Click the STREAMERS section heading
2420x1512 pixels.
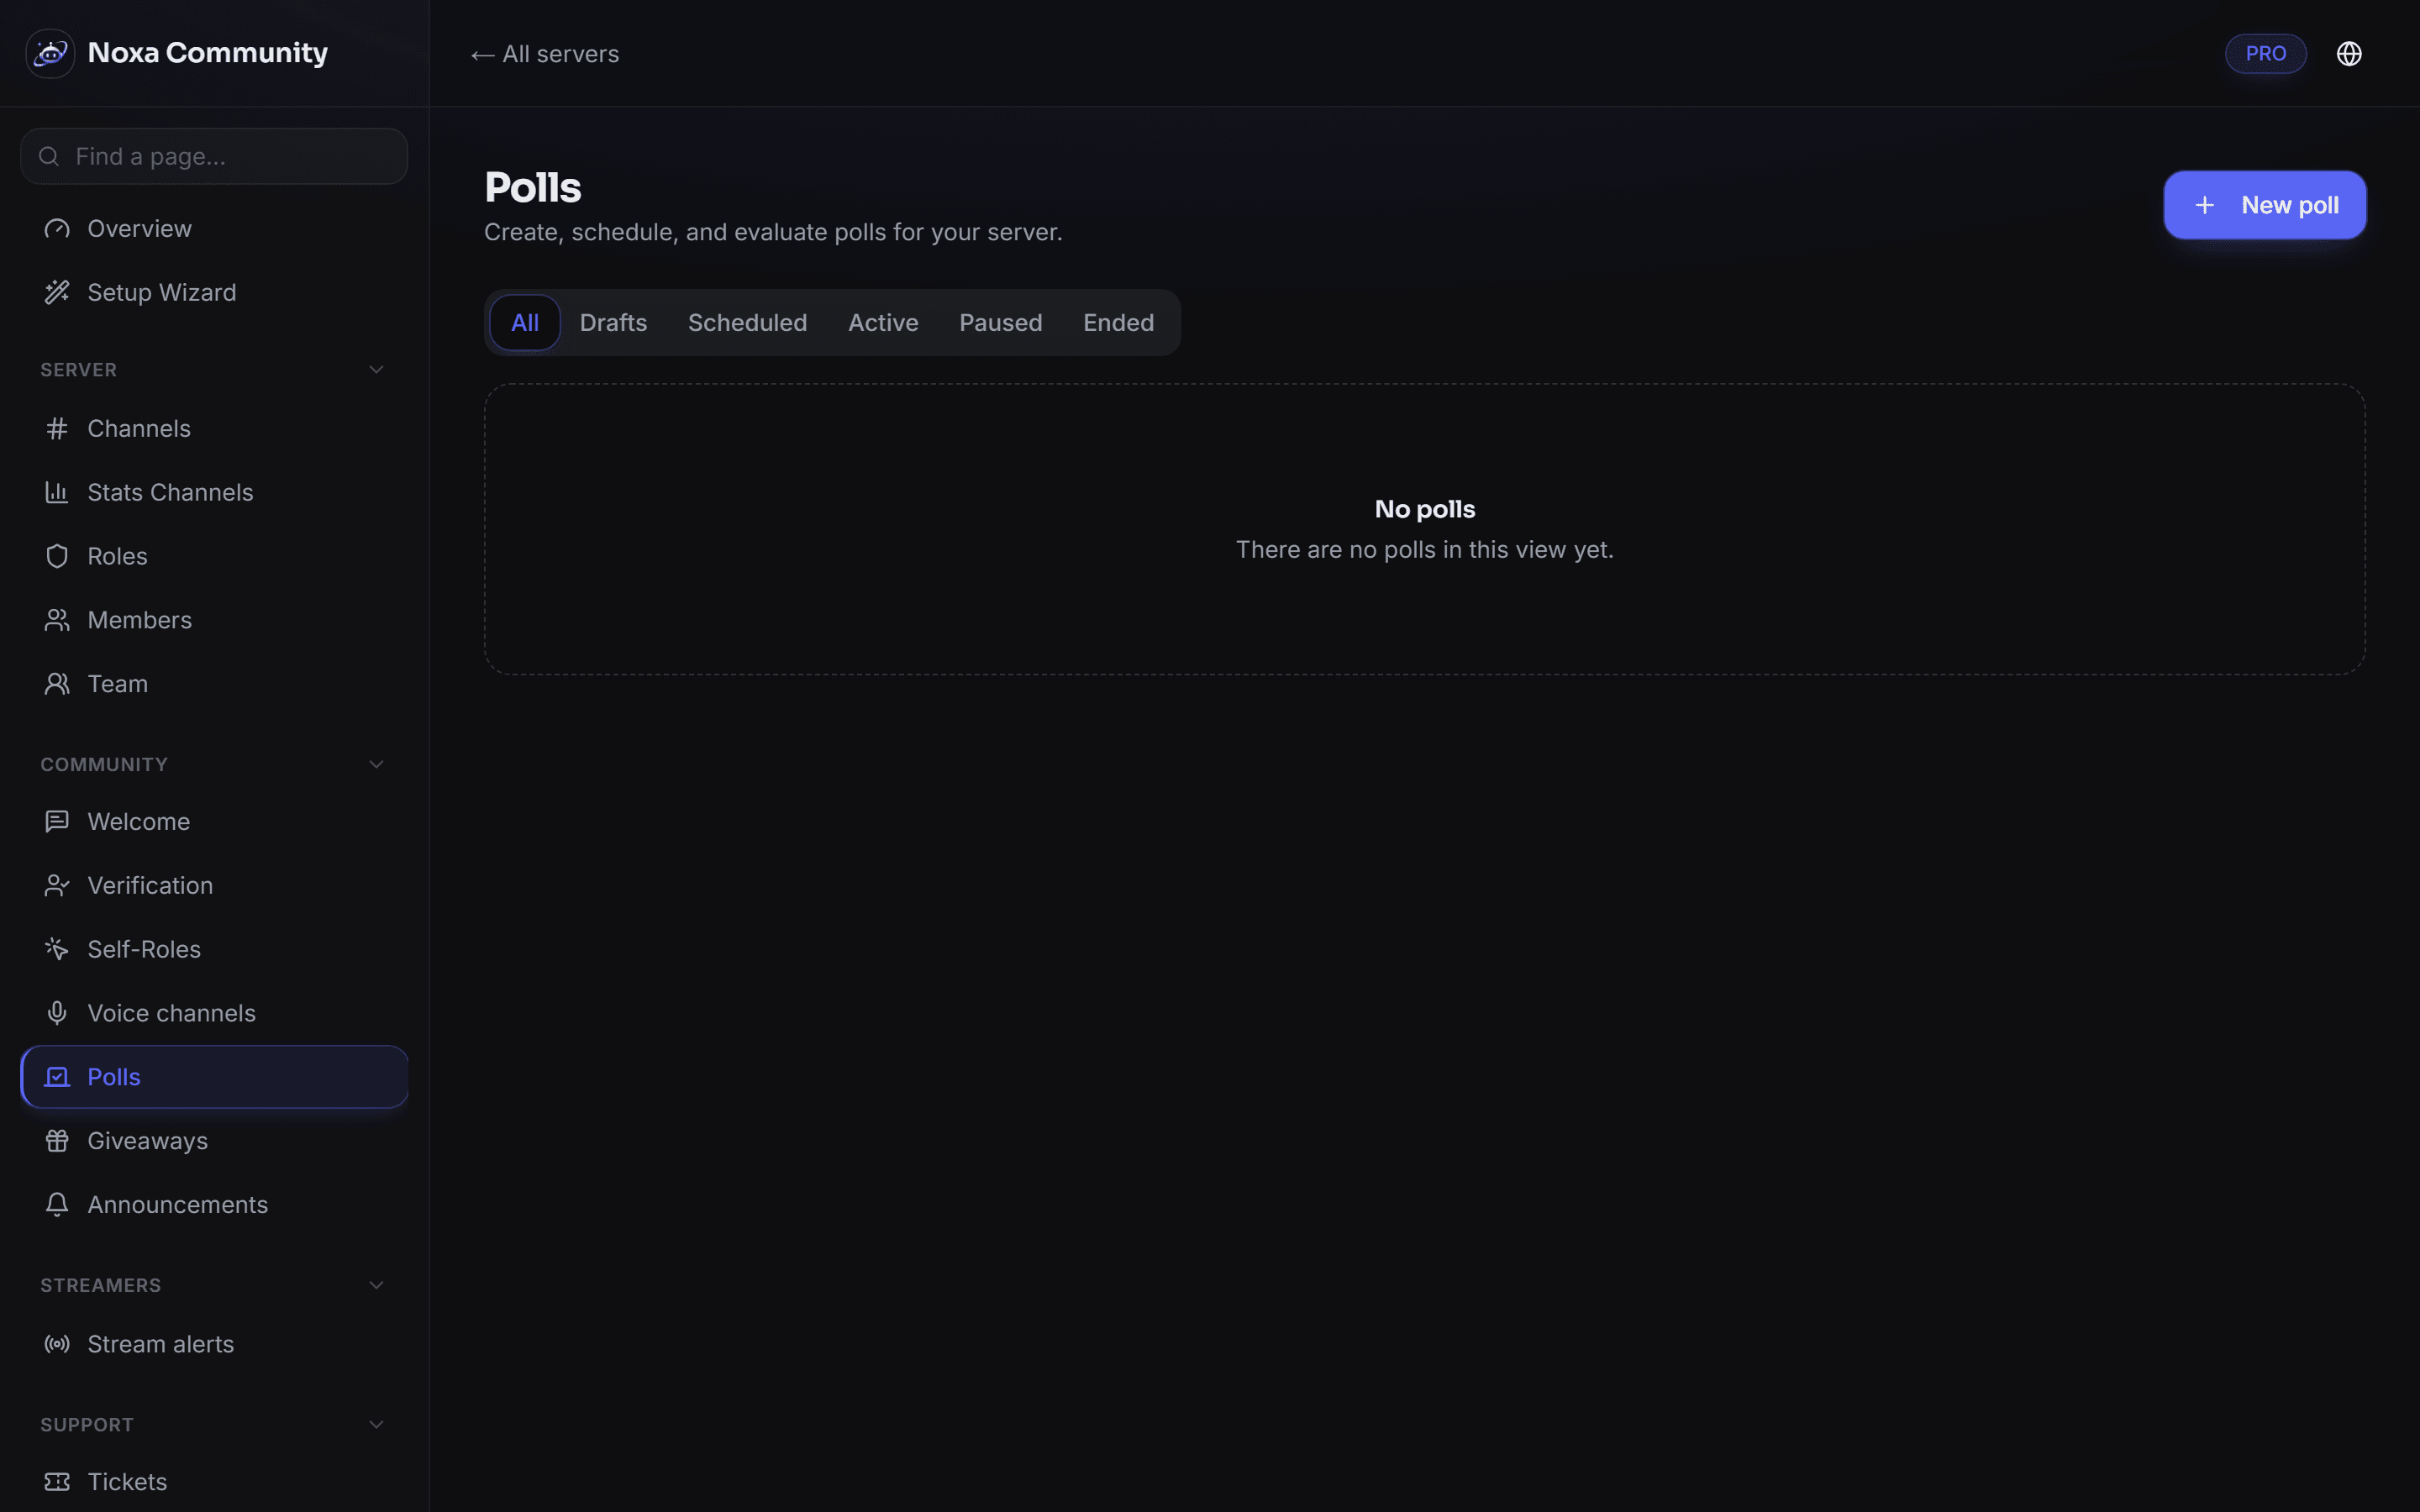pos(101,1287)
